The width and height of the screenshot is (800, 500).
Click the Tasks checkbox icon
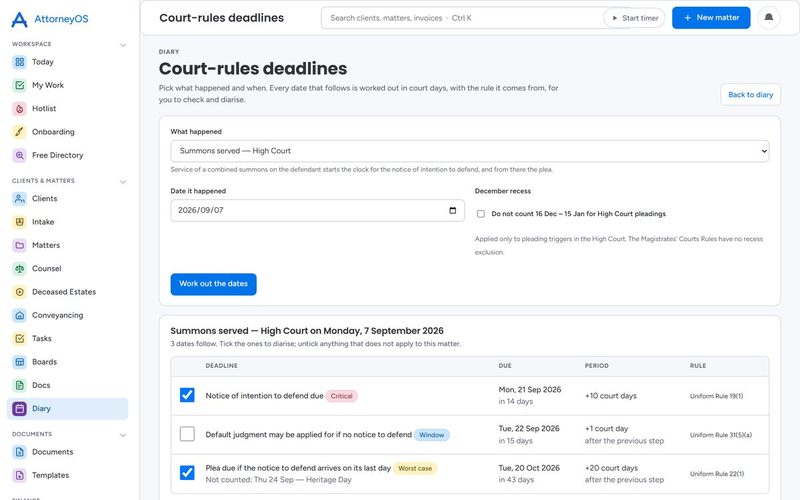point(19,338)
